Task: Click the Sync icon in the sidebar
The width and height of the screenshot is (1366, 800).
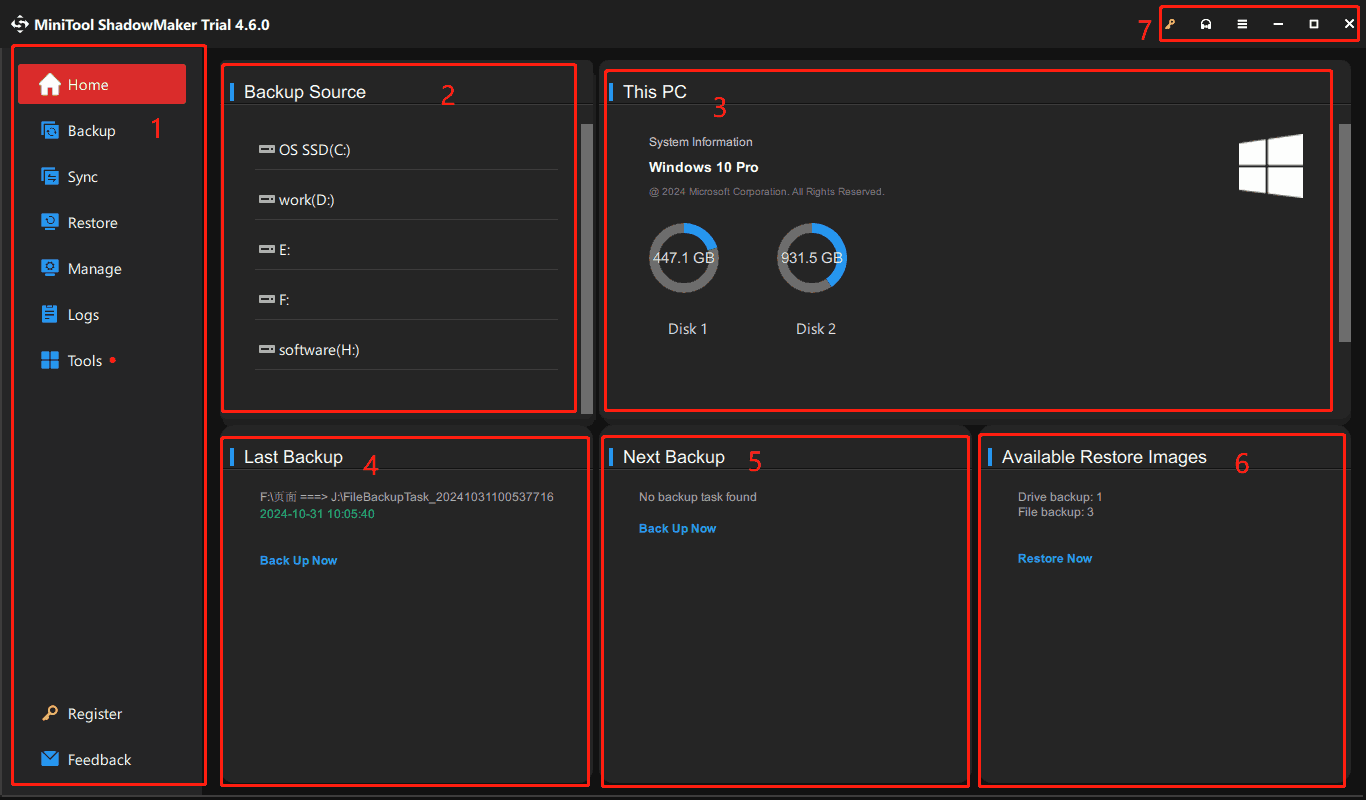Action: pos(50,176)
